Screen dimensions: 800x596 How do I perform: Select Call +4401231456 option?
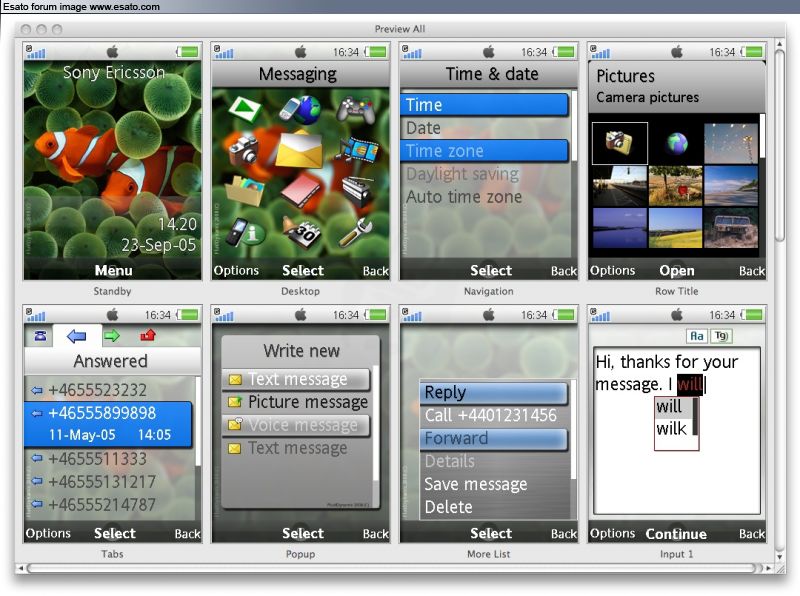click(x=493, y=415)
